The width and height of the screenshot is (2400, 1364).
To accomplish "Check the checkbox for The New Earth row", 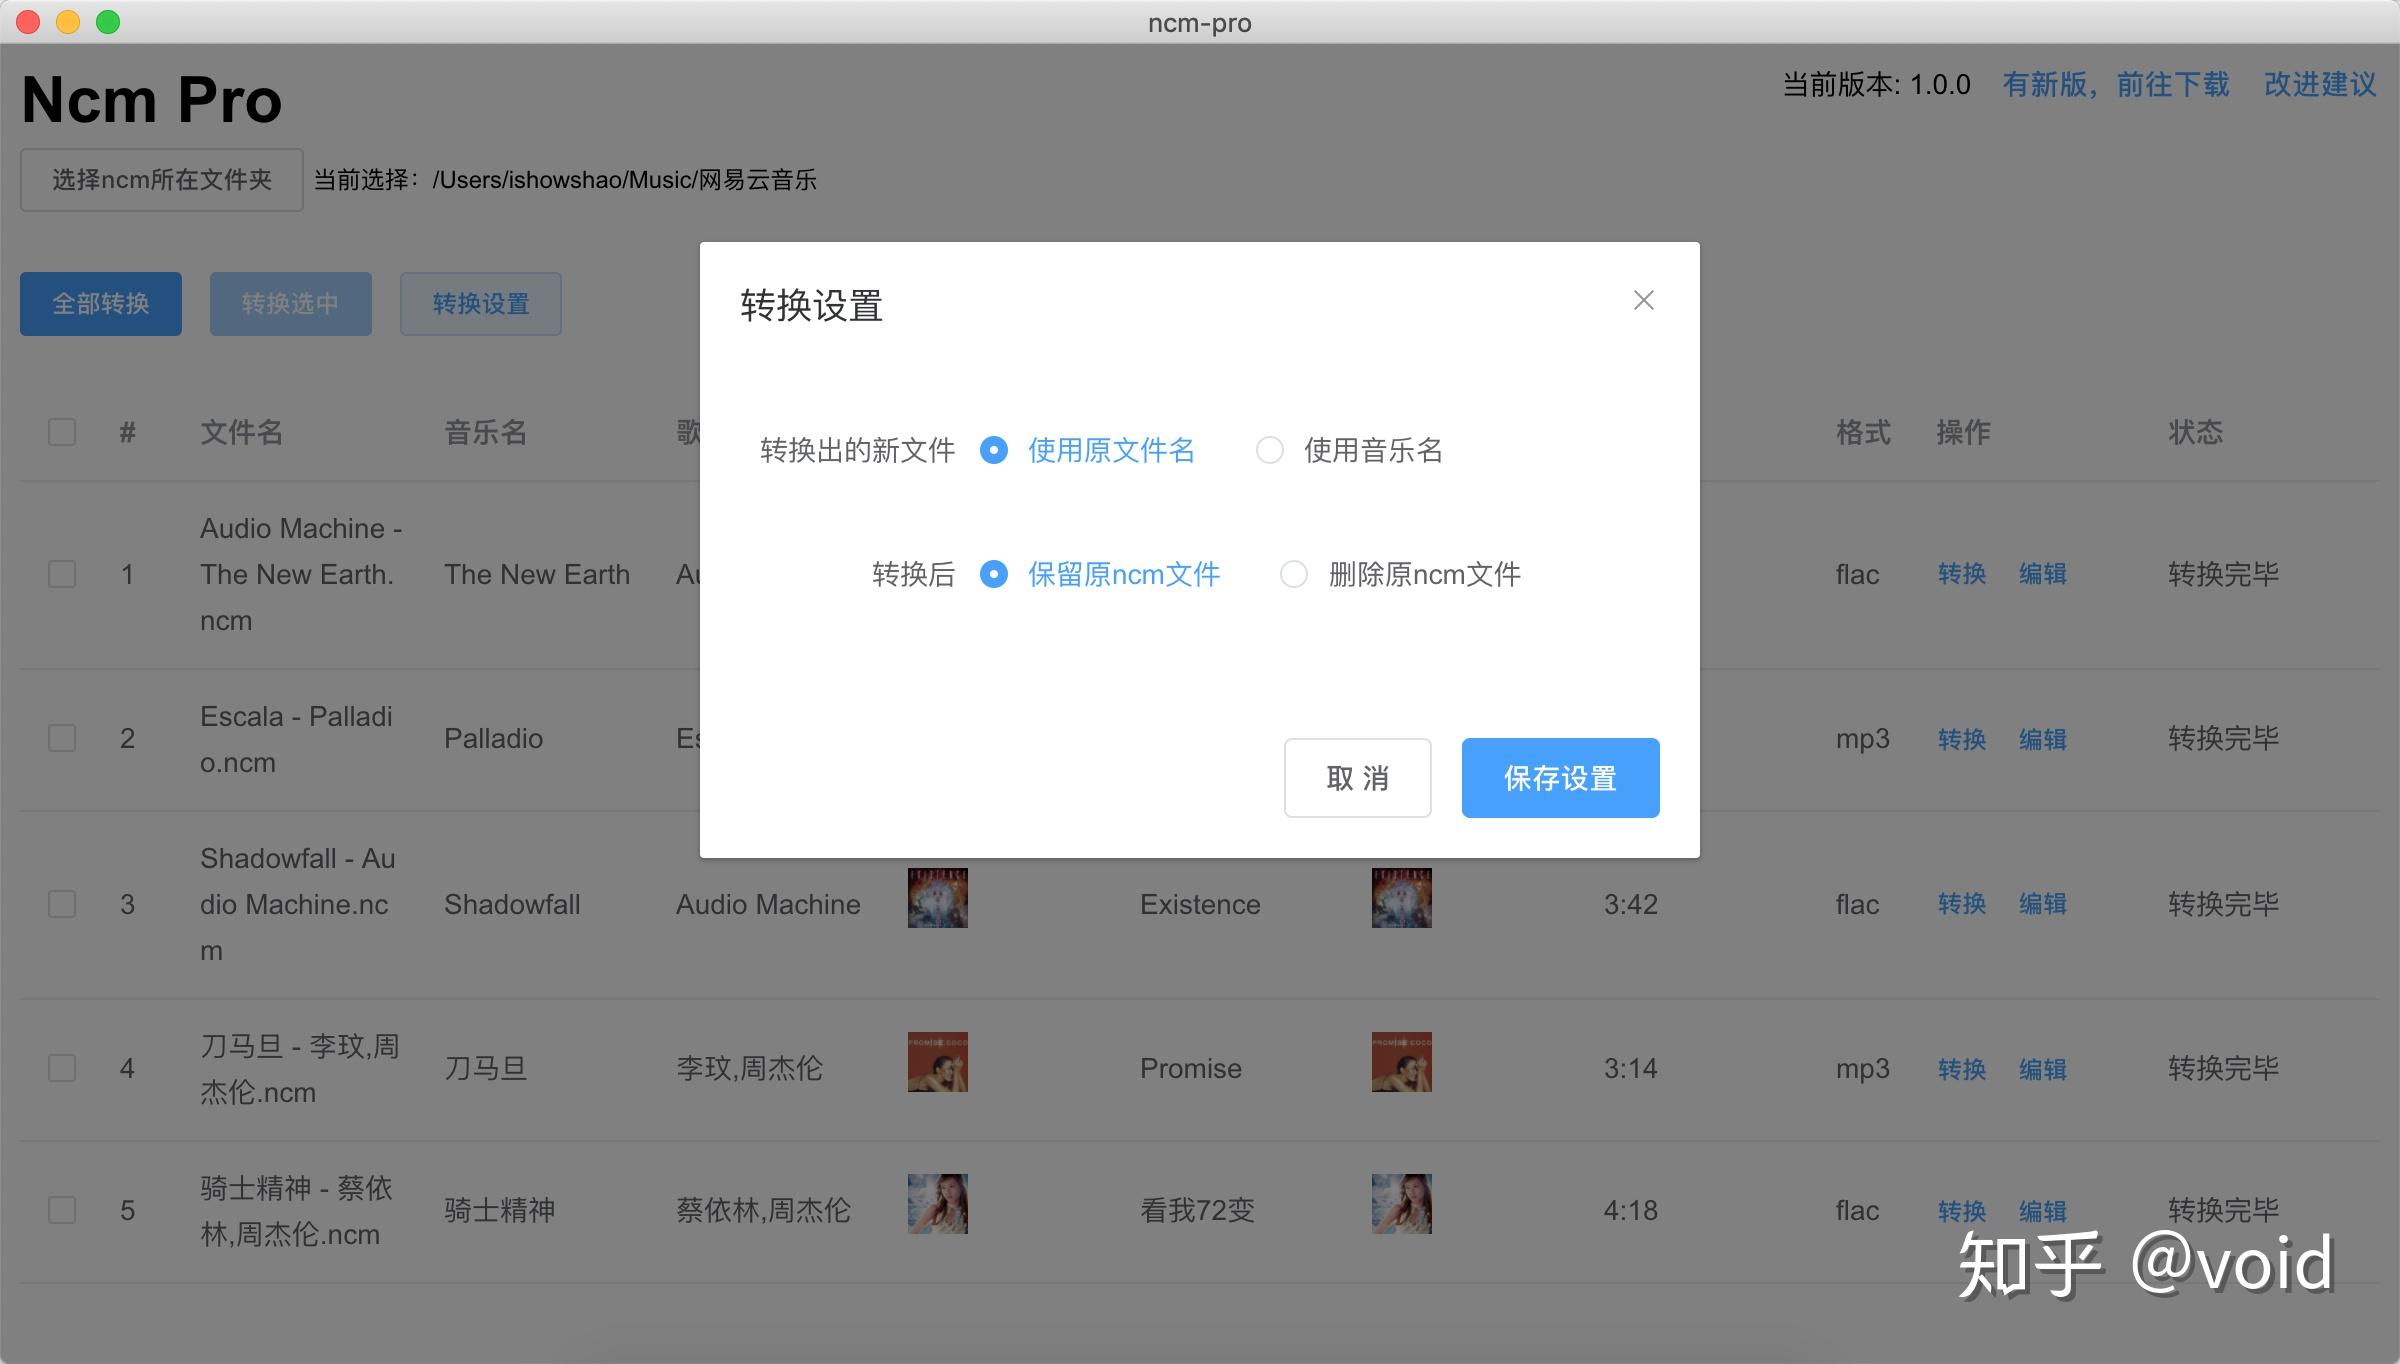I will point(61,573).
